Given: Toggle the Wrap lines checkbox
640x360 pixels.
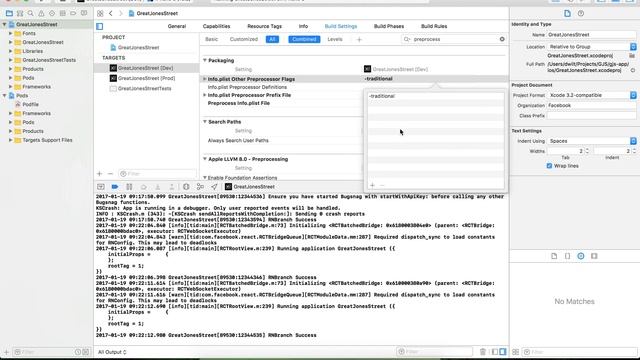Looking at the screenshot, I should pos(549,166).
